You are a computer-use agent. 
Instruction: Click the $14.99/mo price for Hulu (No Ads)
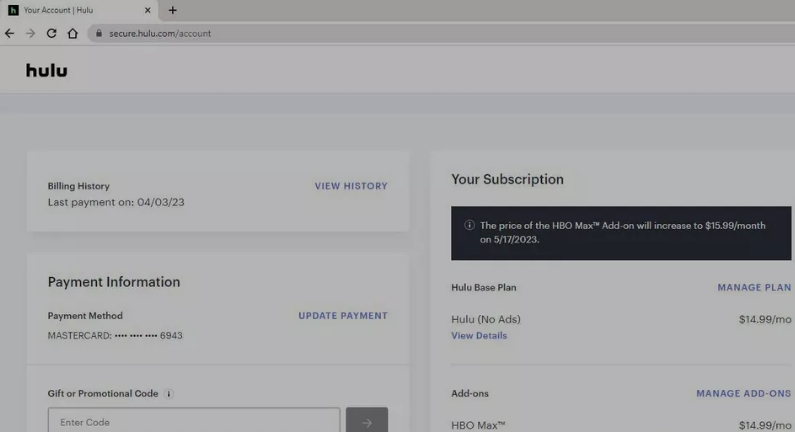[x=765, y=319]
